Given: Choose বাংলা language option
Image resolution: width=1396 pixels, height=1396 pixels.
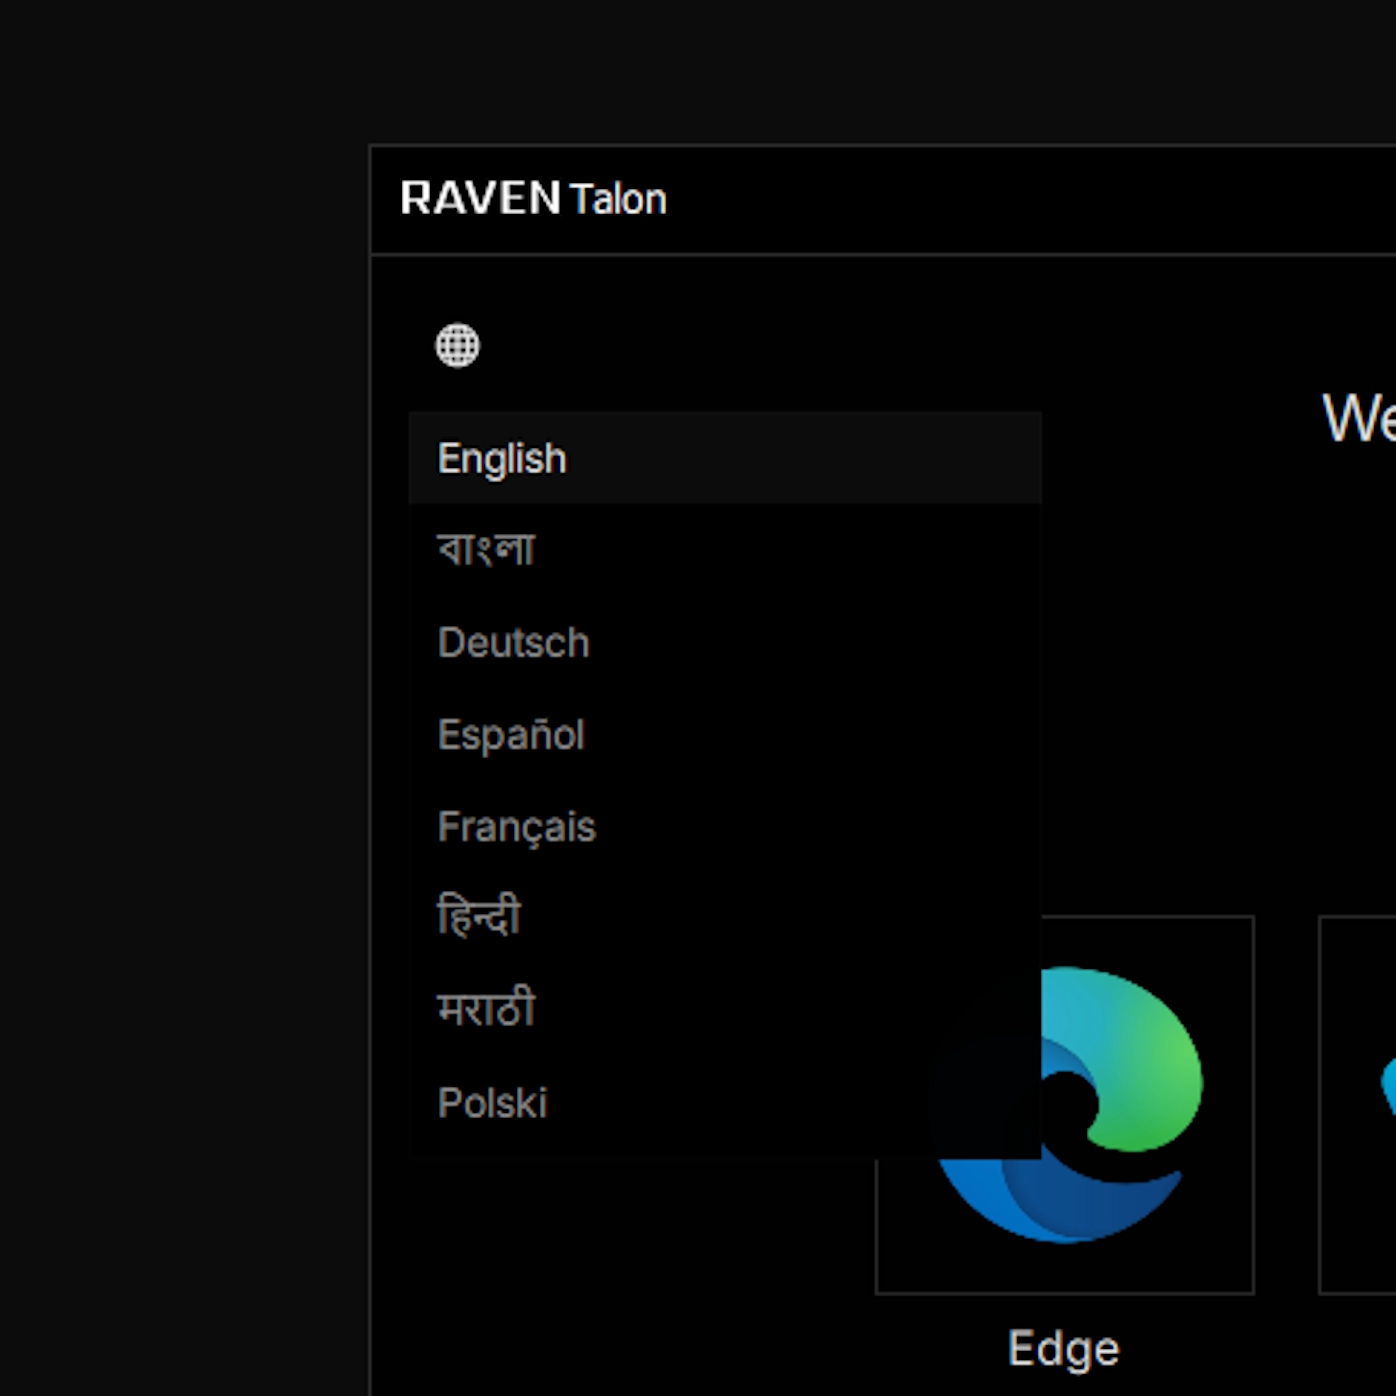Looking at the screenshot, I should coord(725,550).
